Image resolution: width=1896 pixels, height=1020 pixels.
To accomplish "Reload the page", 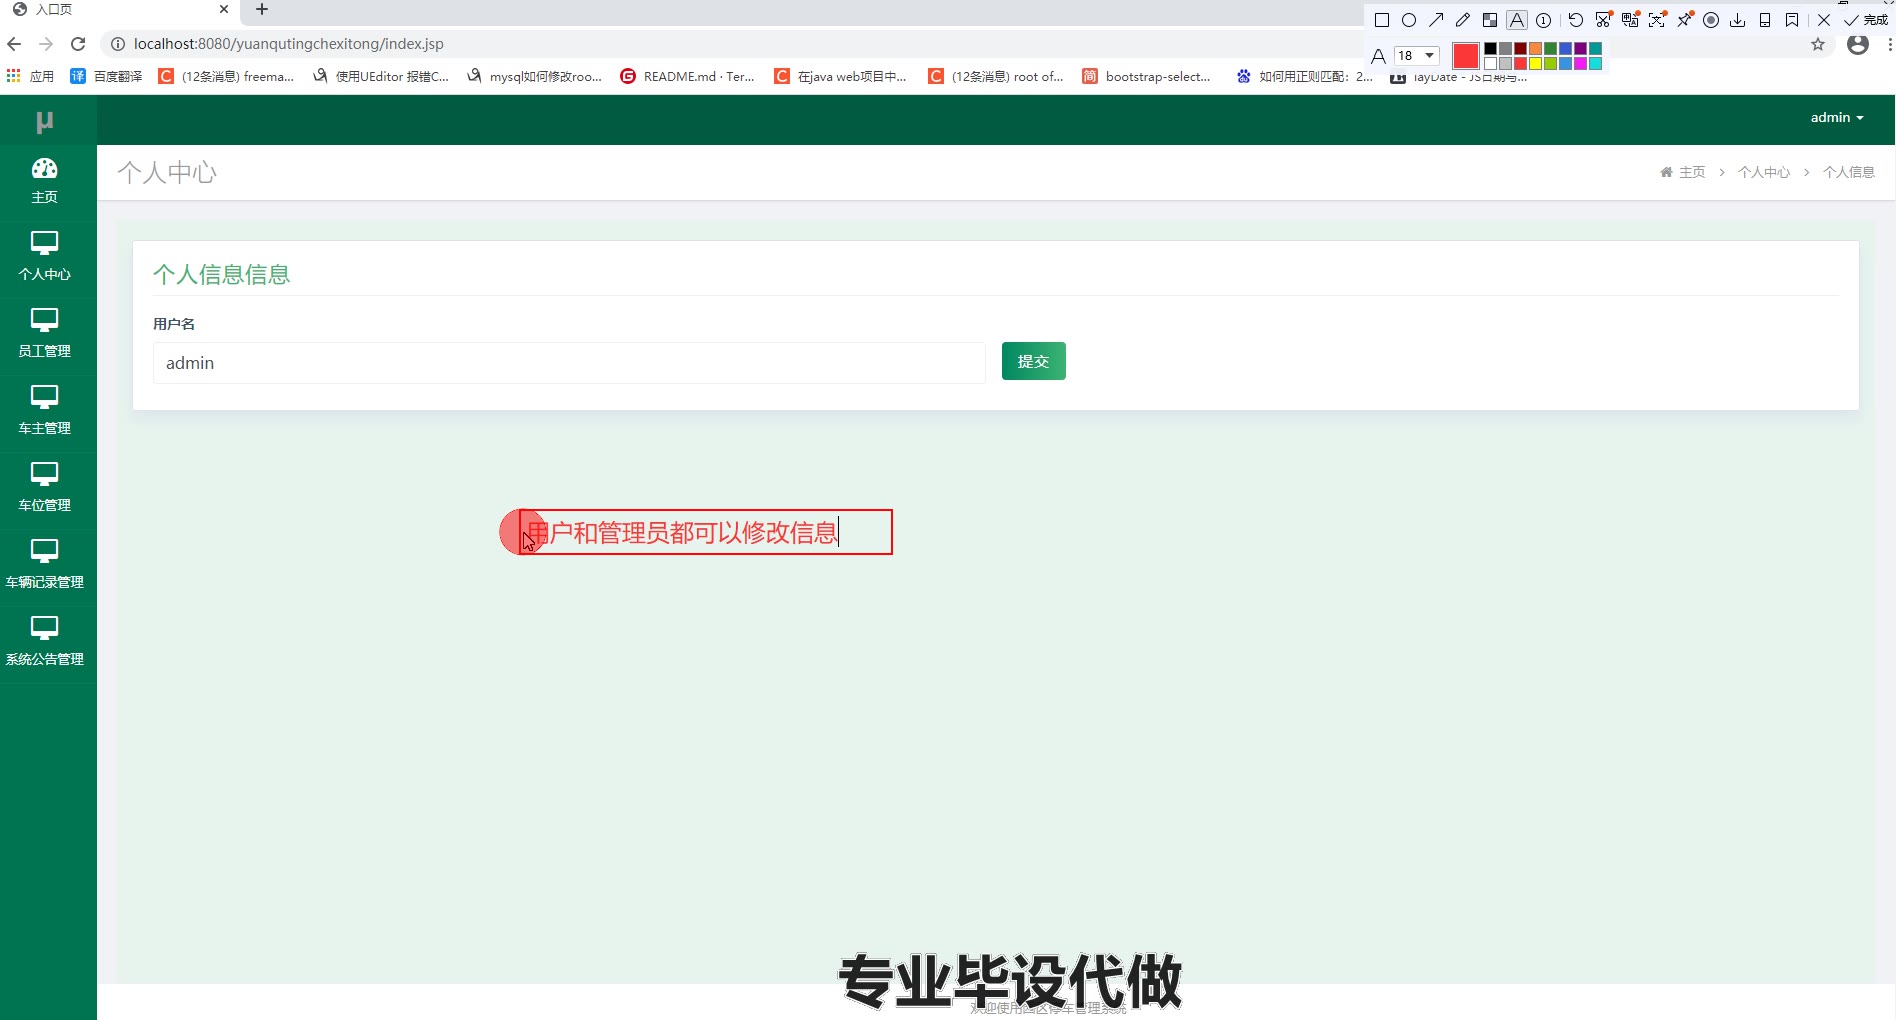I will pos(78,44).
